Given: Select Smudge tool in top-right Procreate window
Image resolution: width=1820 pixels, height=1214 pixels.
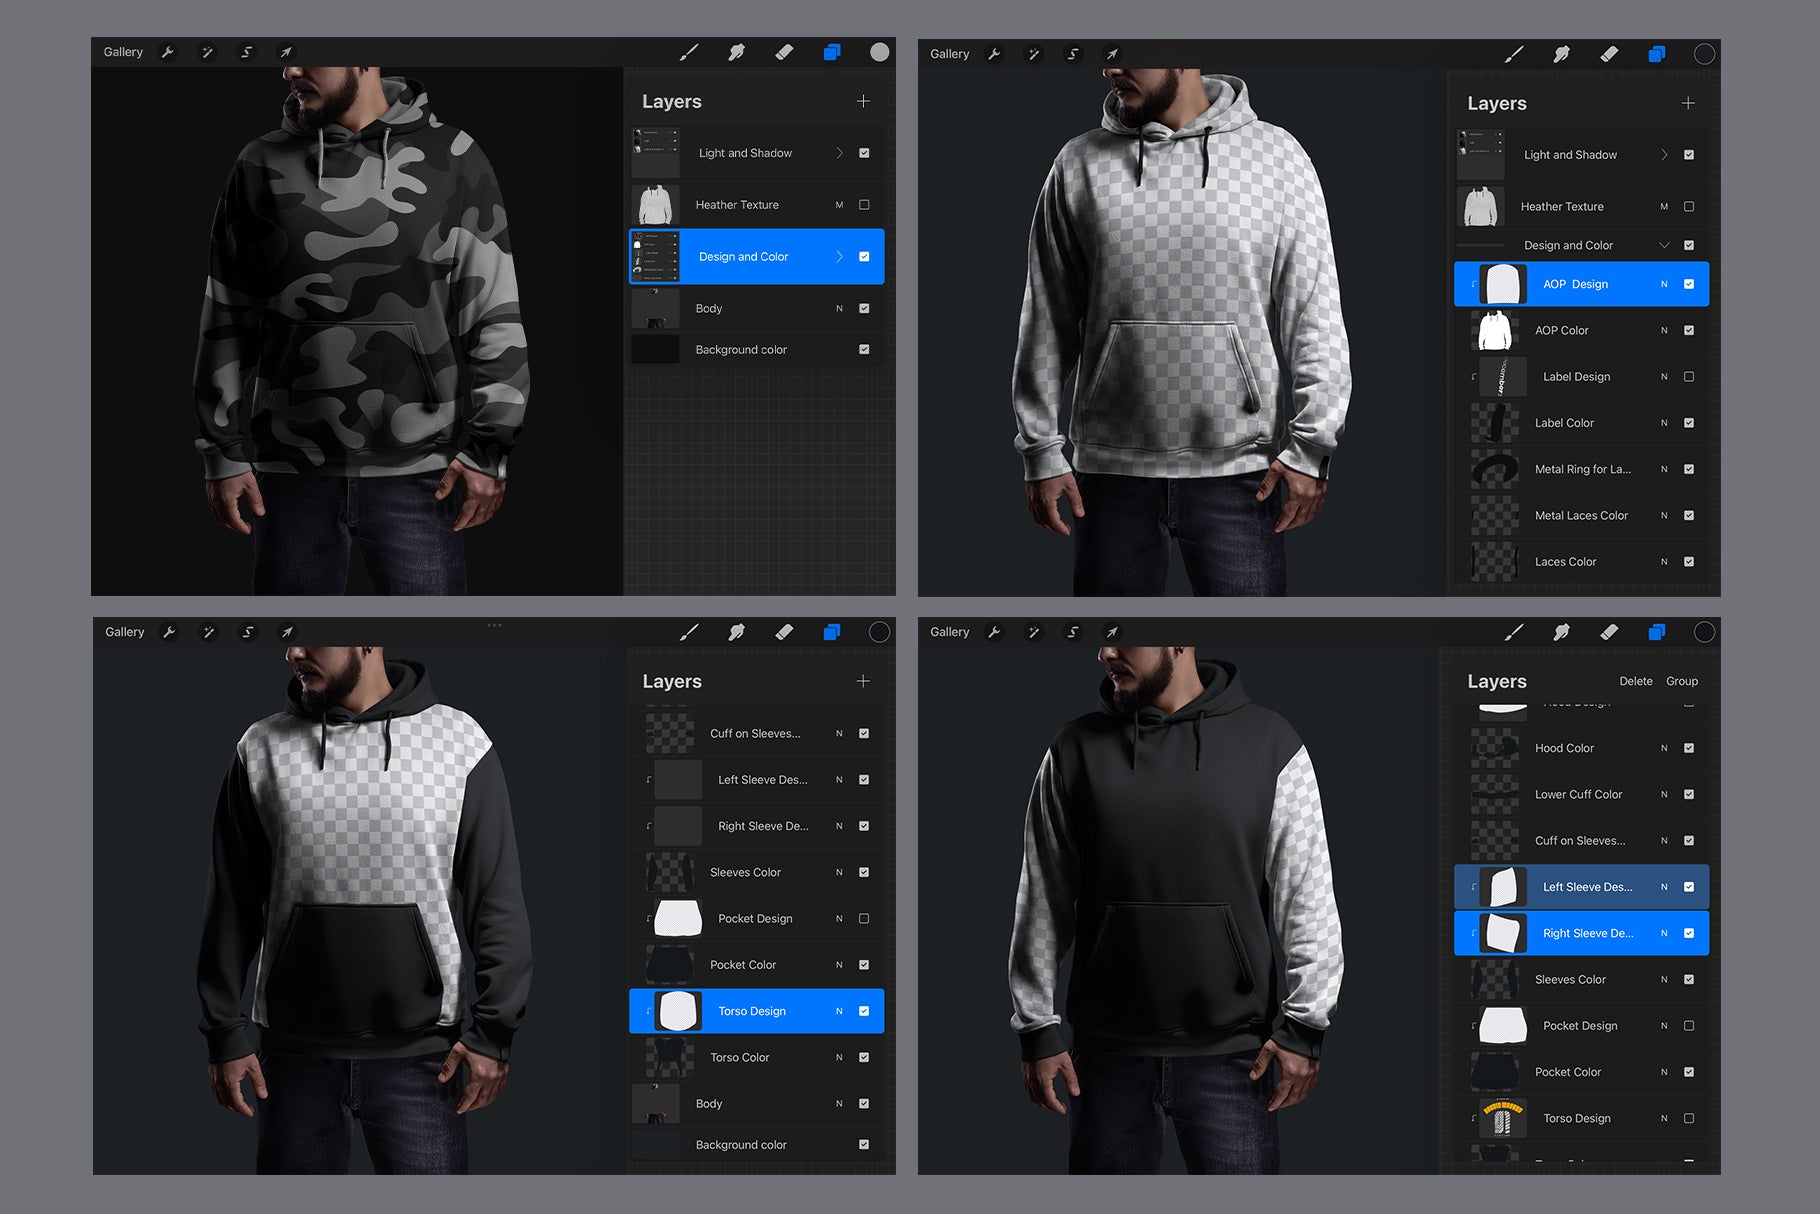Looking at the screenshot, I should pyautogui.click(x=1562, y=54).
